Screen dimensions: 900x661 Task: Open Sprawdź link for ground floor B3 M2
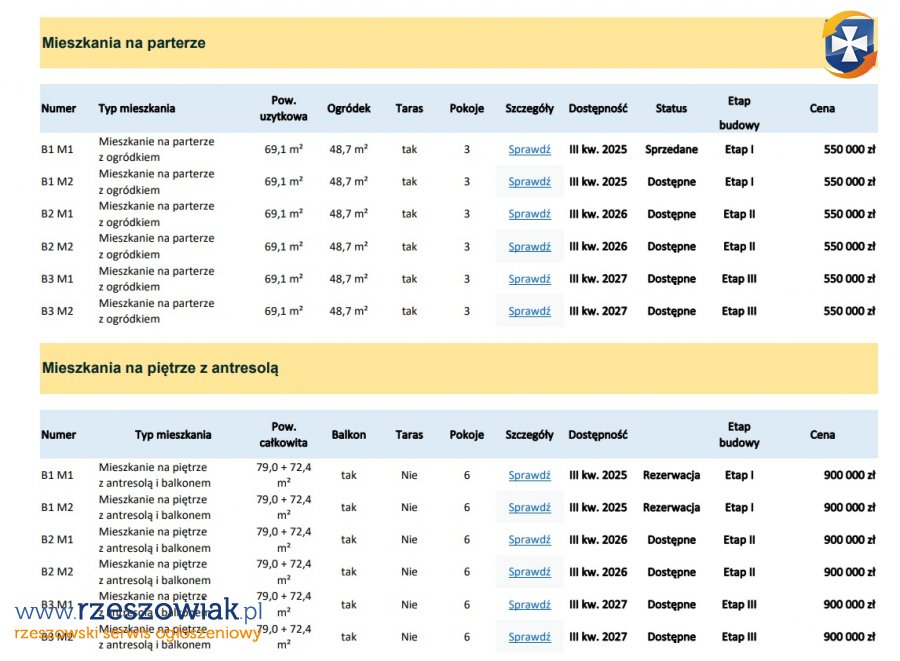point(529,311)
